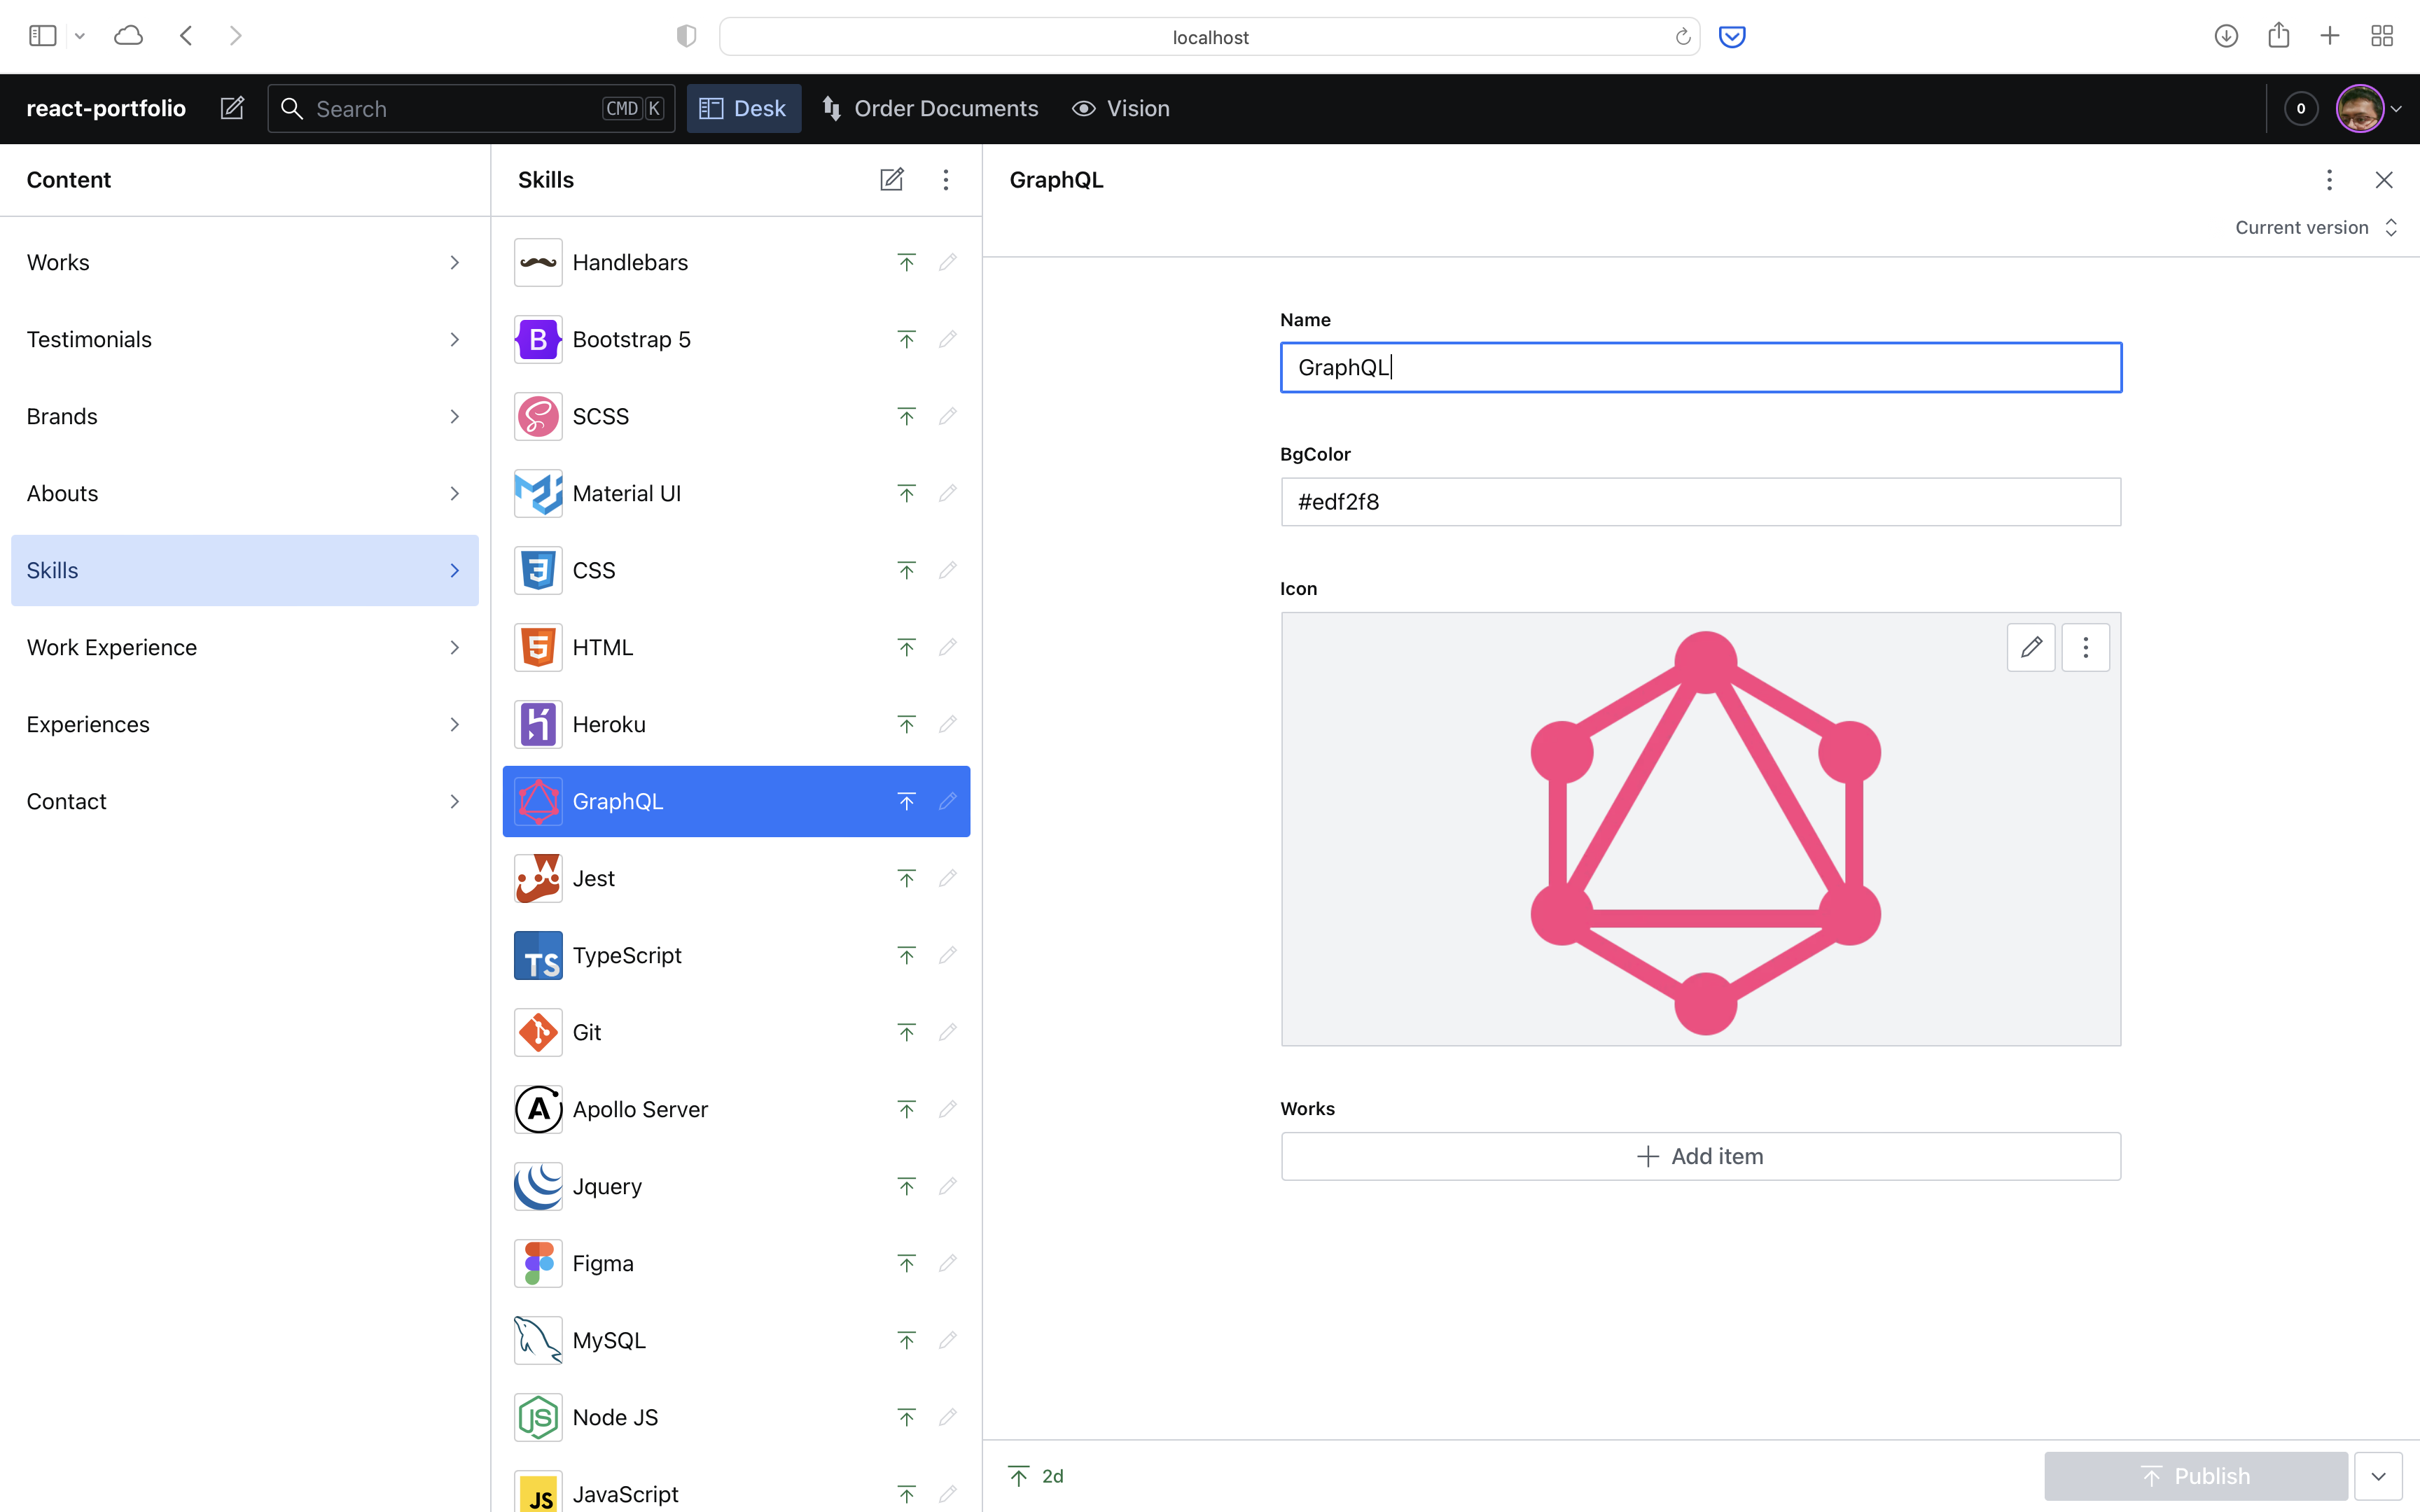Viewport: 2420px width, 1512px height.
Task: Publish the Jest skill using arrow icon
Action: [x=905, y=877]
